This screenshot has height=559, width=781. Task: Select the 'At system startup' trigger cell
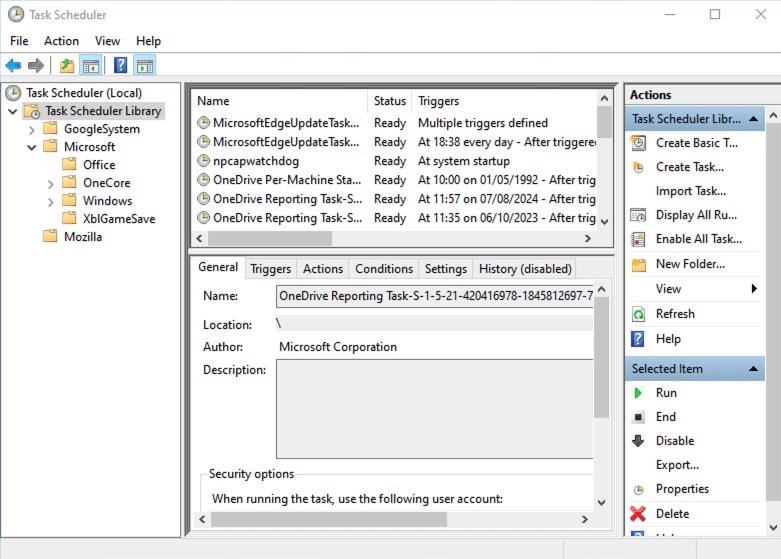click(464, 161)
